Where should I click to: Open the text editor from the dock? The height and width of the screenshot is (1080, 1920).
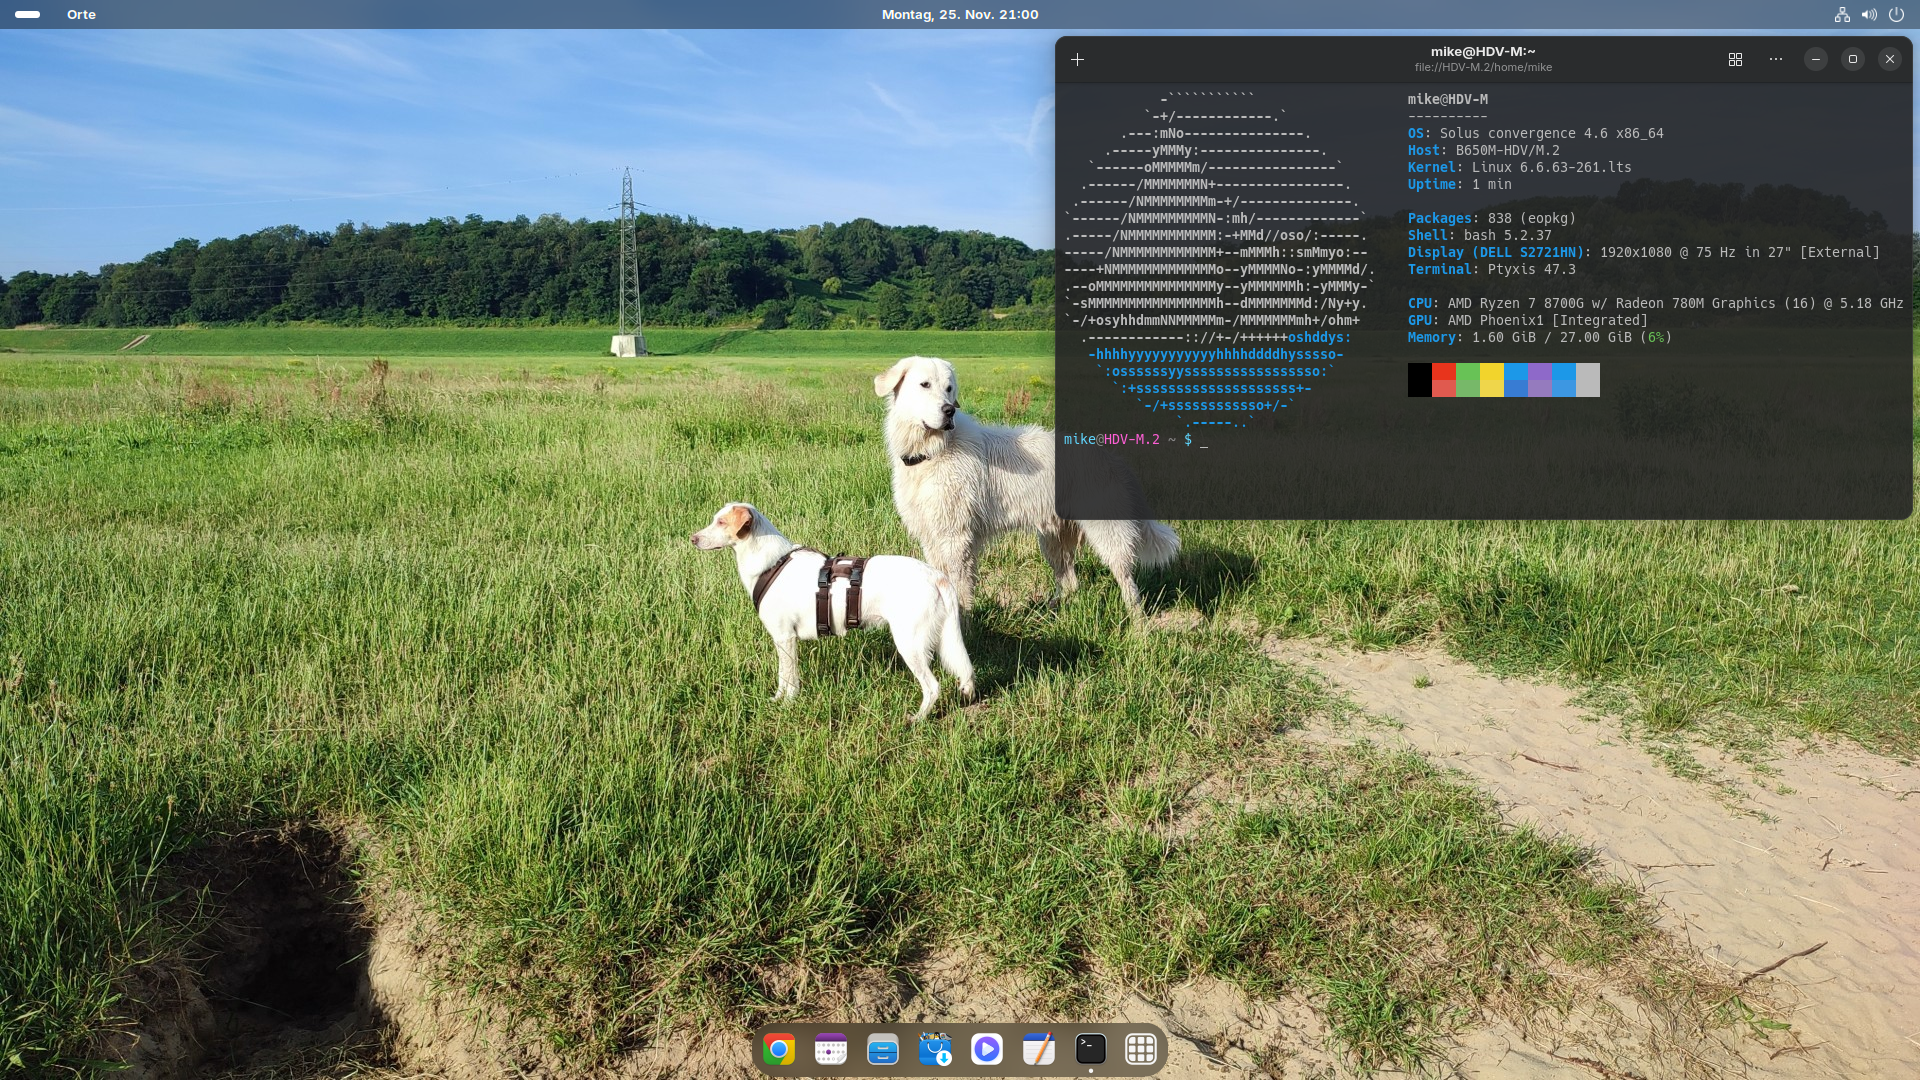point(1039,1049)
